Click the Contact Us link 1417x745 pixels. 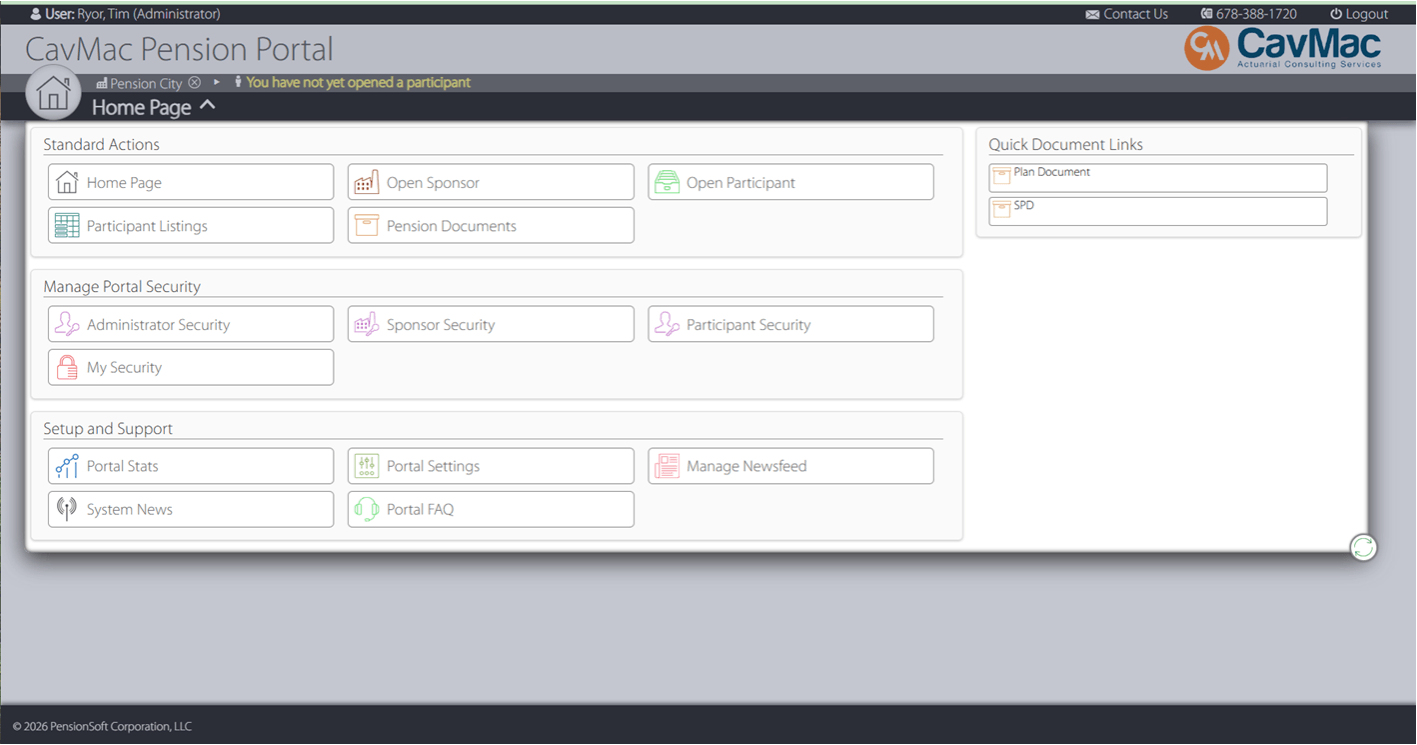pyautogui.click(x=1135, y=14)
